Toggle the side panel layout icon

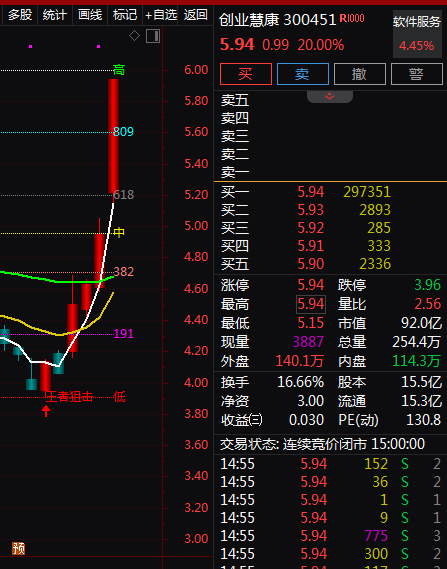[x=153, y=36]
